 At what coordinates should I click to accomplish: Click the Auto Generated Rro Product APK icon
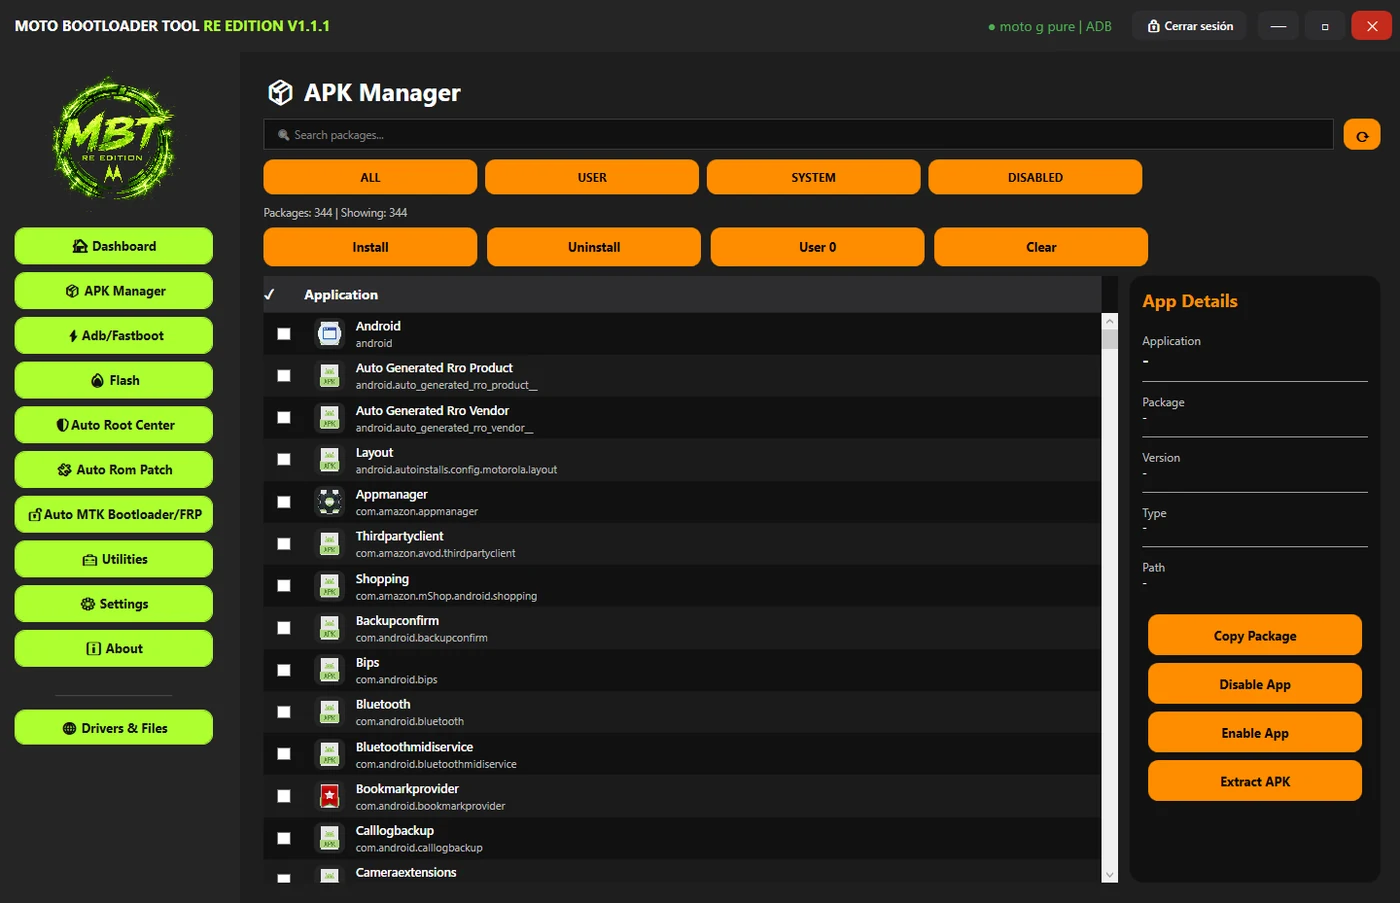tap(329, 376)
